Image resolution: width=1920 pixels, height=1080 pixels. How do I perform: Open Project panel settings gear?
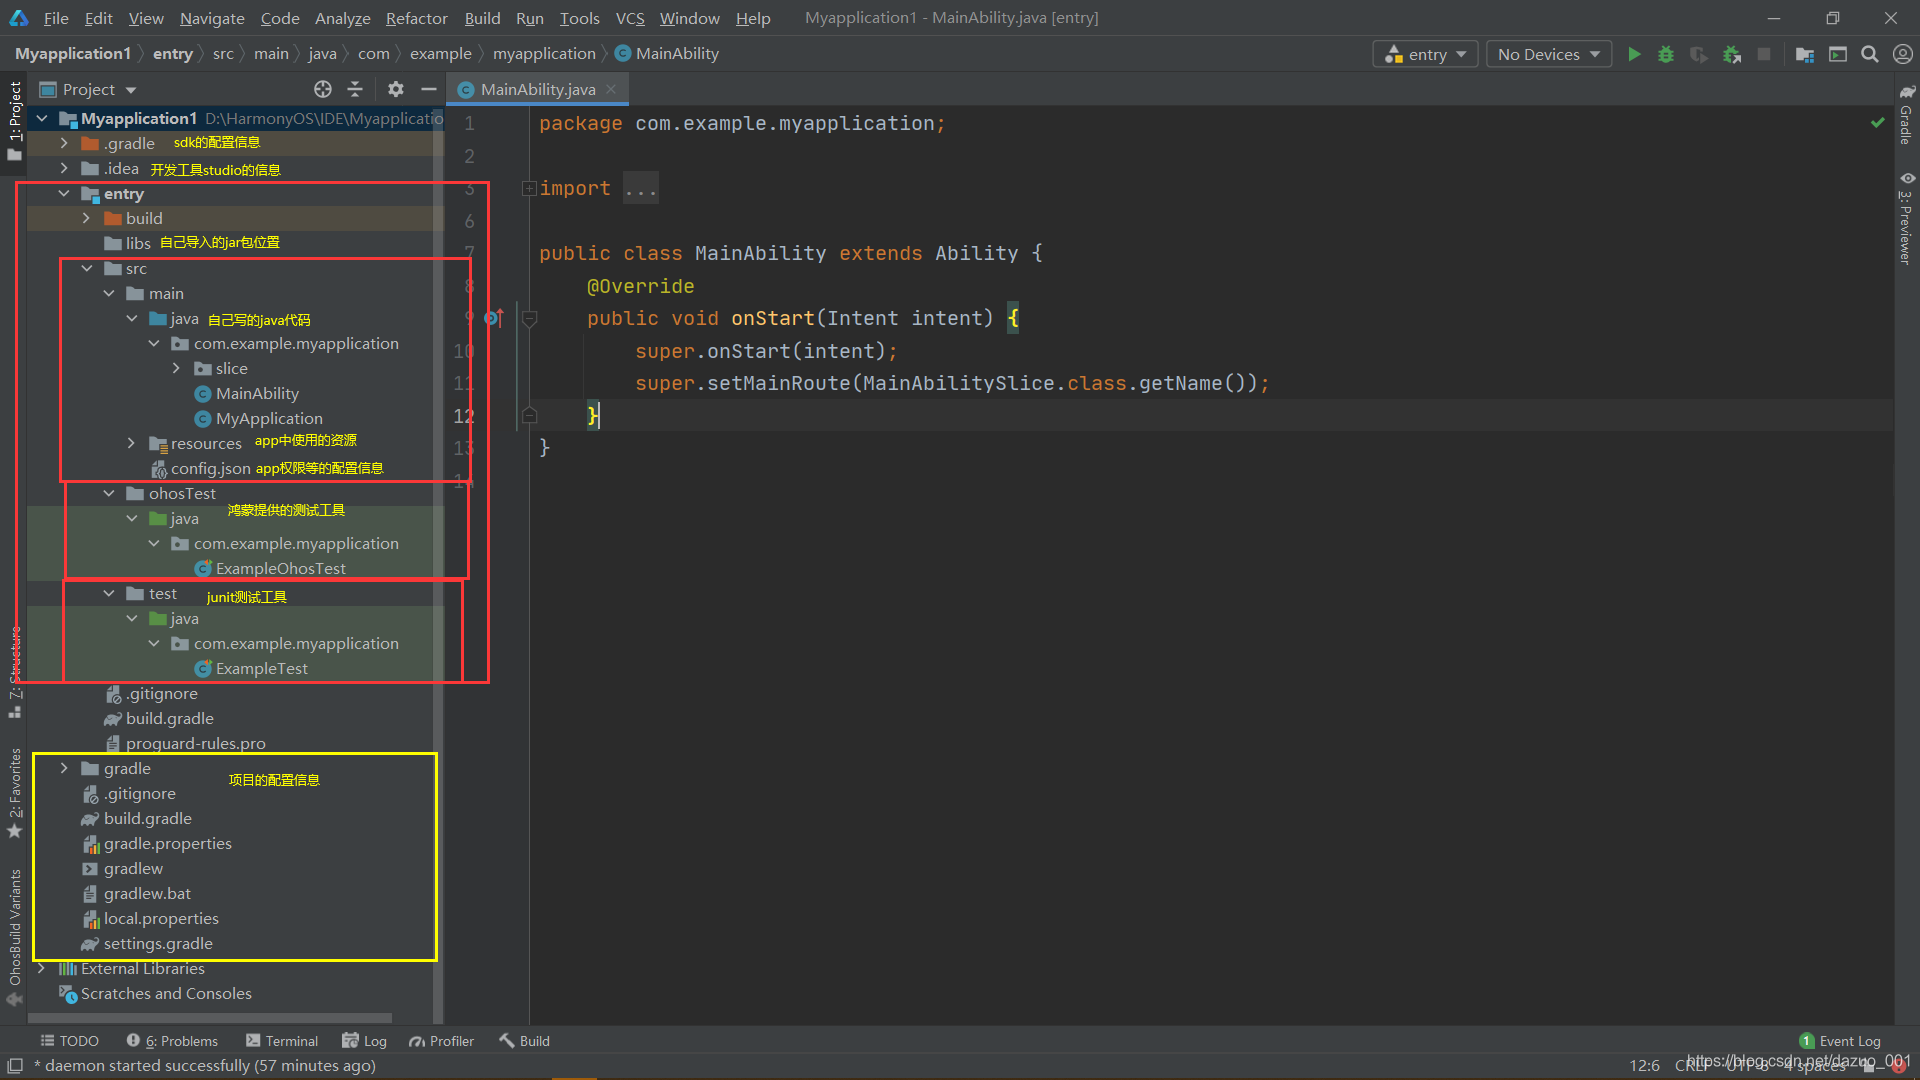point(396,89)
